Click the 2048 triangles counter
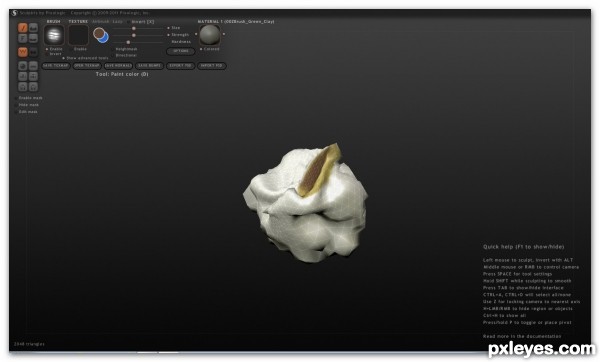This screenshot has width=600, height=362. (x=29, y=344)
